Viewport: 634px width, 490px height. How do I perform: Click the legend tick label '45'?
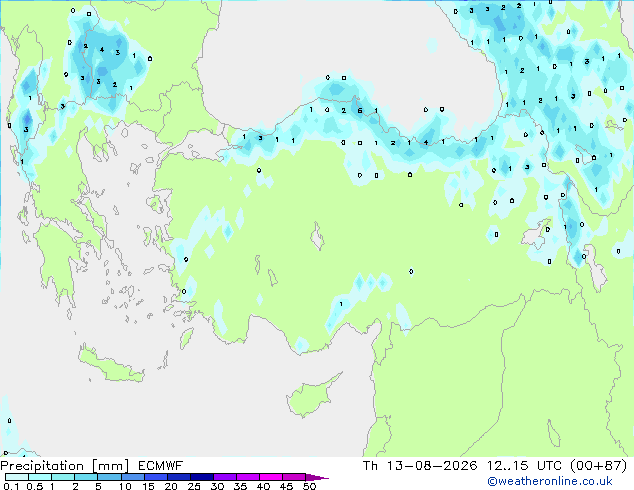point(286,486)
